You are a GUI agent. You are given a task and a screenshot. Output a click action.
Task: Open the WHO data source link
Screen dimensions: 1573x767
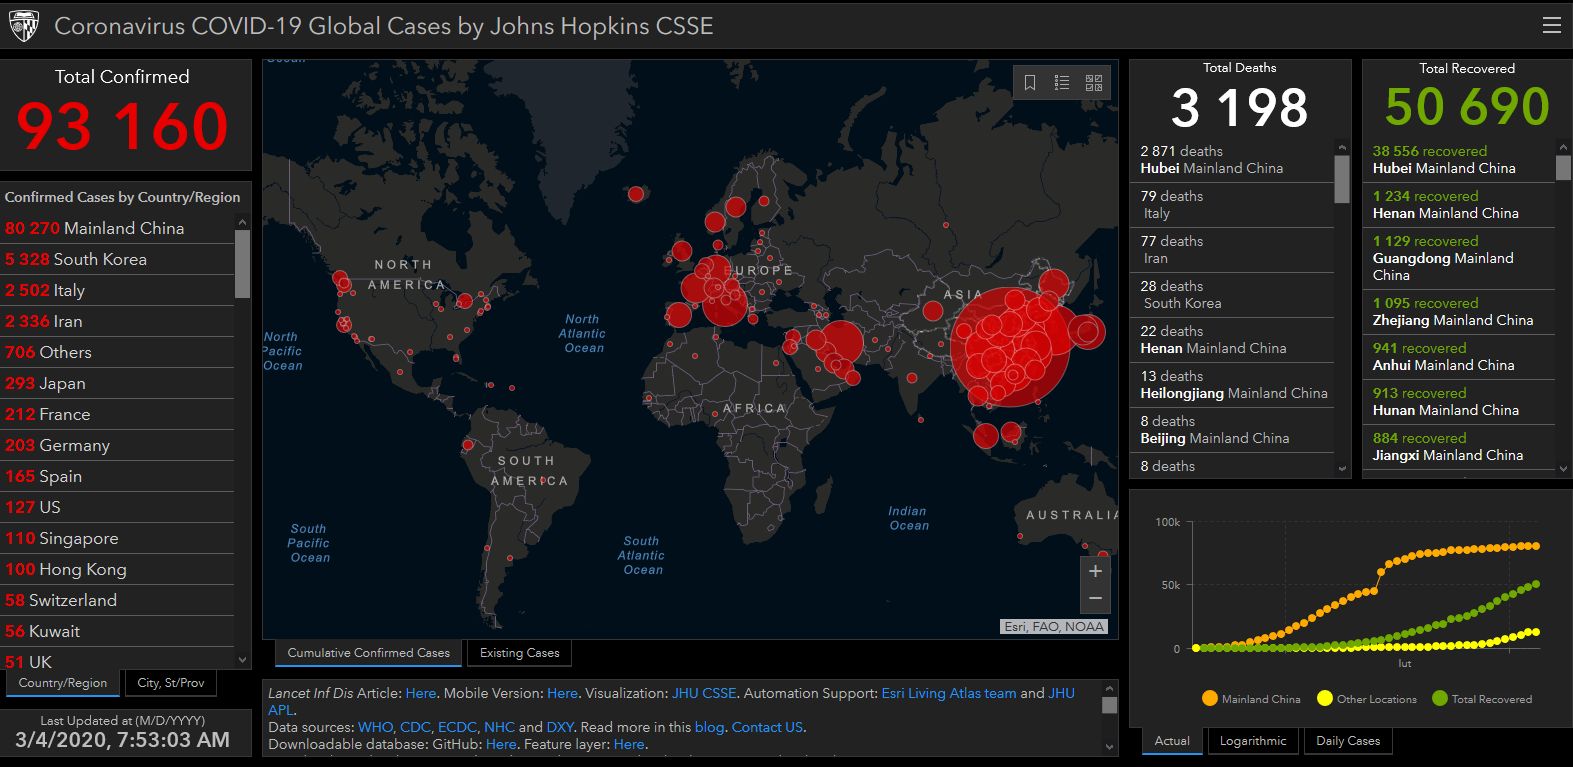pos(376,727)
